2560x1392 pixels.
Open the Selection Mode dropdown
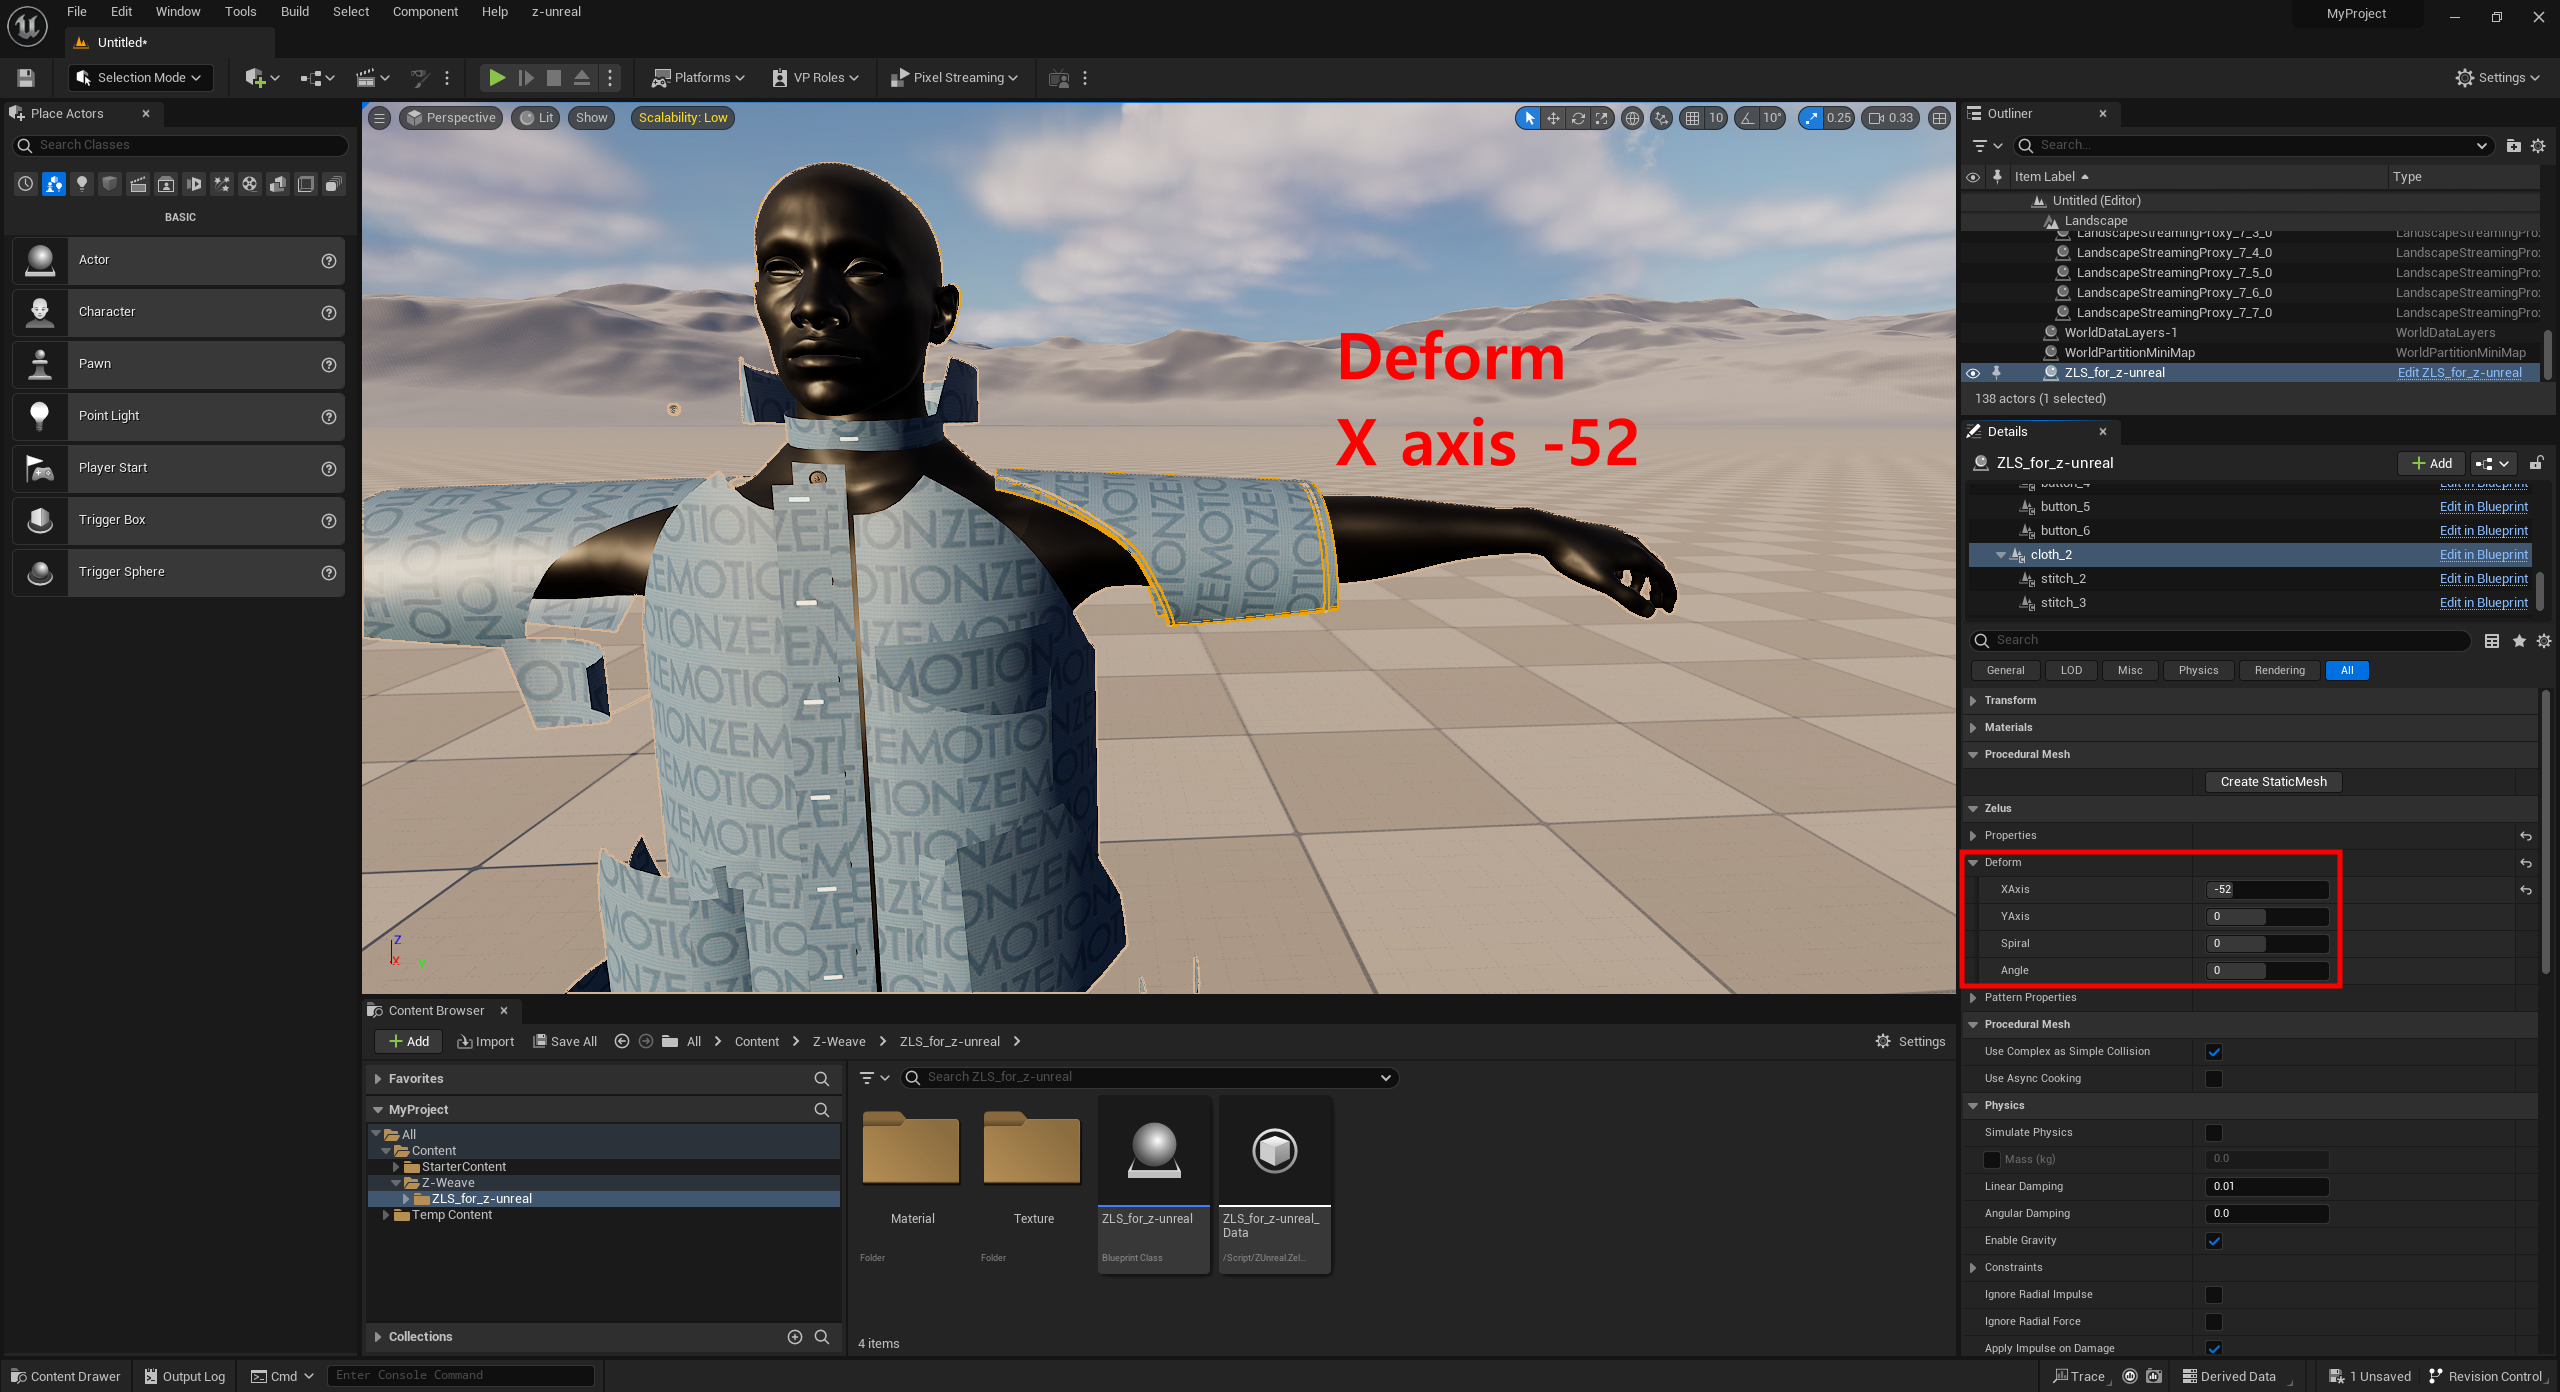pyautogui.click(x=140, y=78)
